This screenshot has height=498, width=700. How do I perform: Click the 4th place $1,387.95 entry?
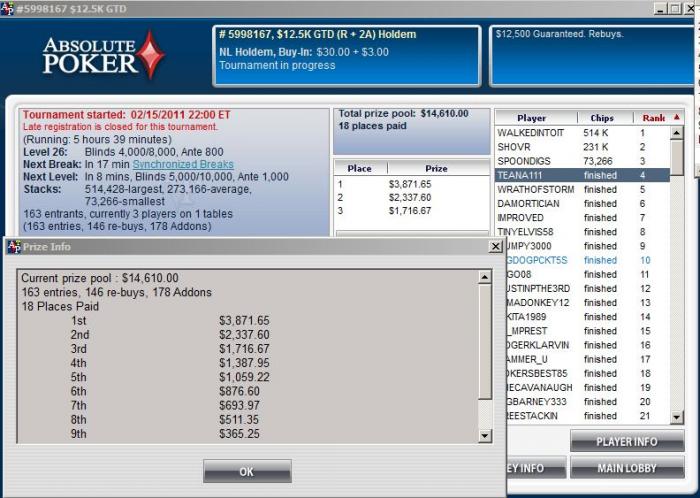170,363
